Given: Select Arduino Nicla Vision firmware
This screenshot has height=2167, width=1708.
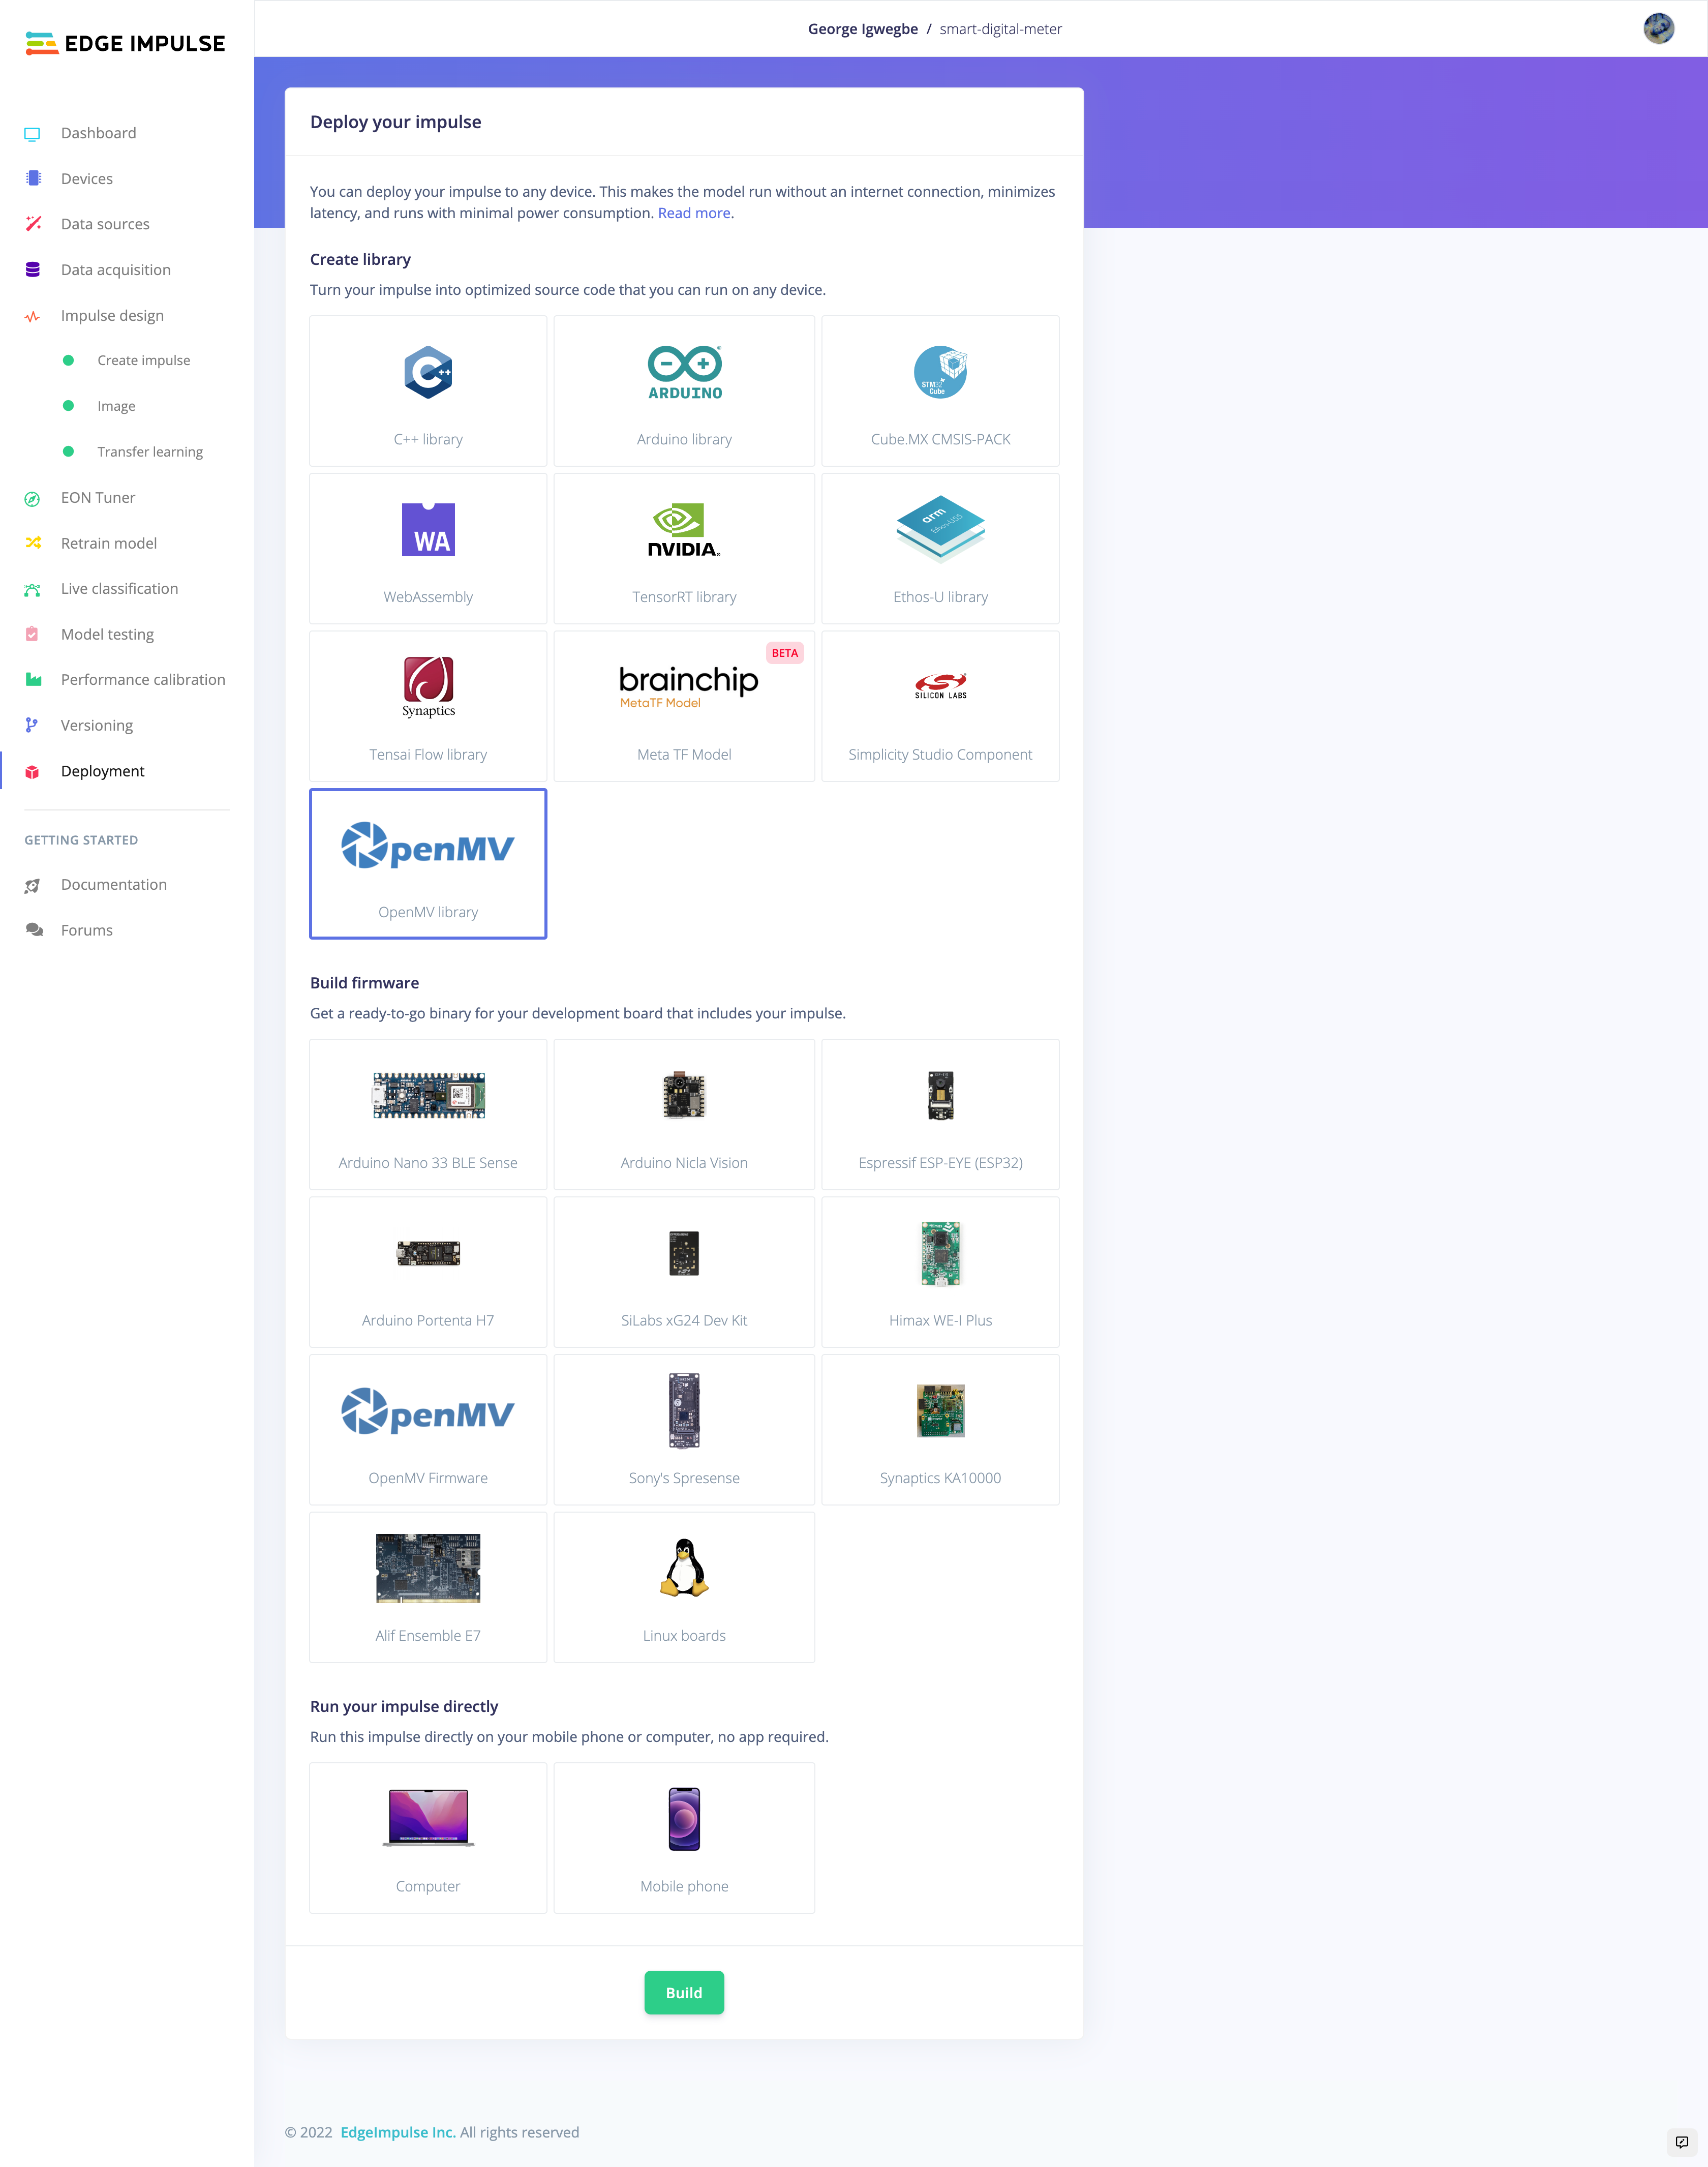Looking at the screenshot, I should 684,1114.
